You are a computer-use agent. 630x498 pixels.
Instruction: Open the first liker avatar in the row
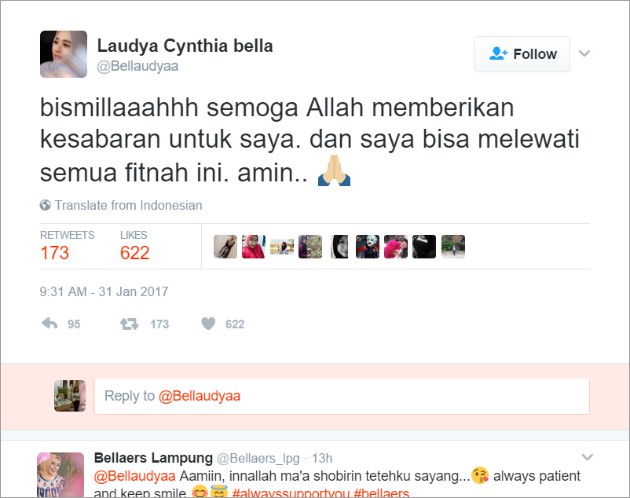pyautogui.click(x=225, y=246)
